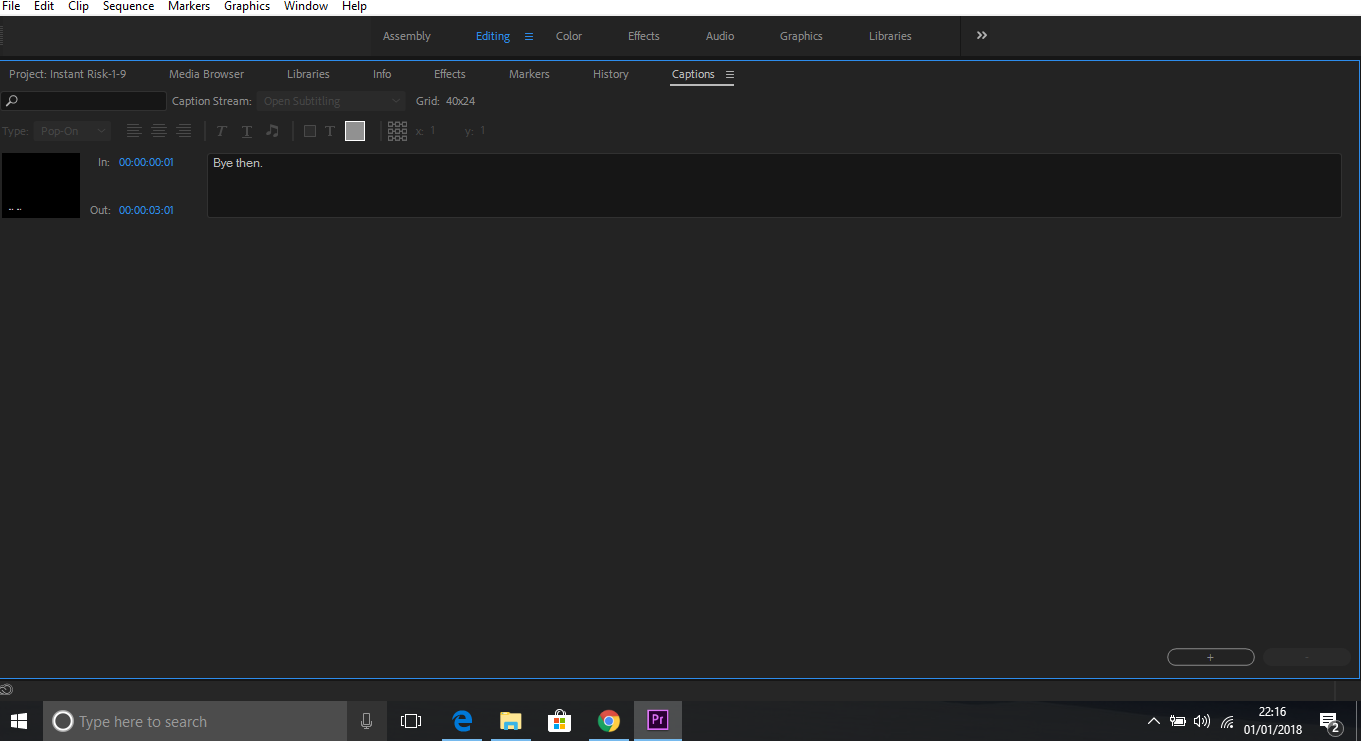Select the caption thumbnail preview
Screen dimensions: 1361x741
pos(41,185)
